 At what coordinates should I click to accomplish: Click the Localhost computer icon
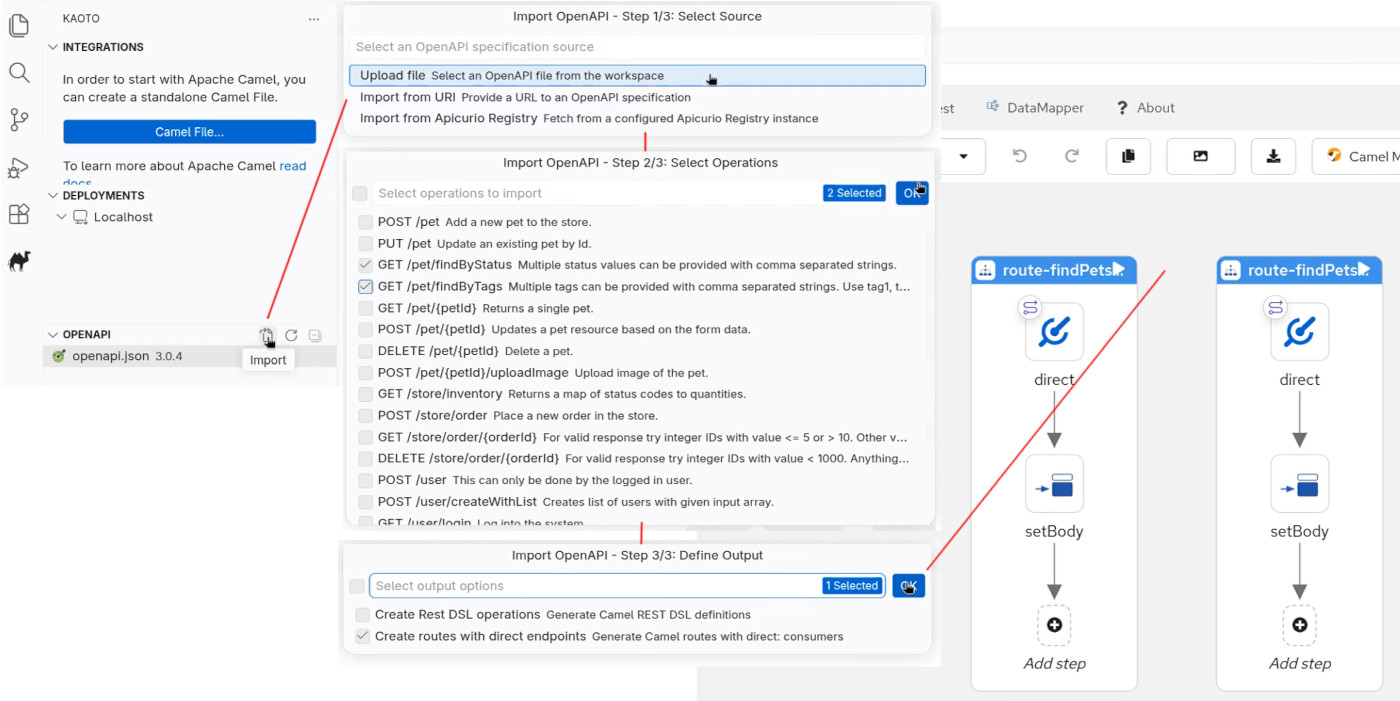point(83,217)
